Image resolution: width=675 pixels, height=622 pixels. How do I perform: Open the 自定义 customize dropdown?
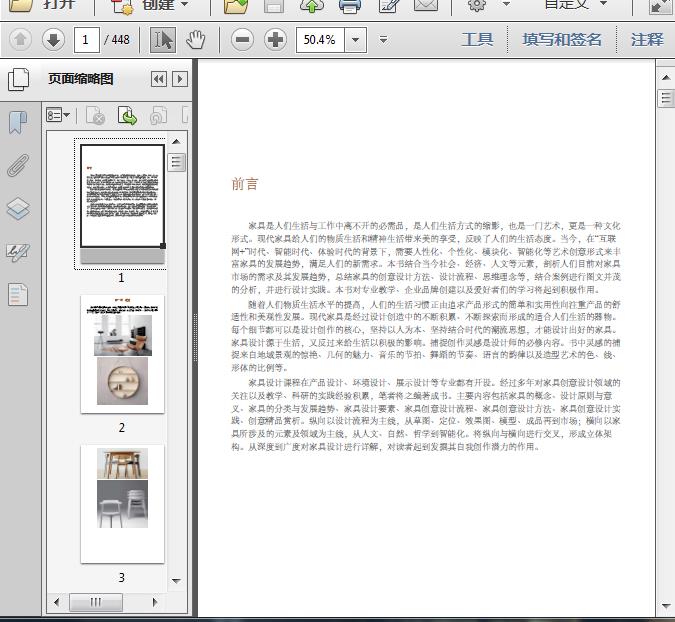575,4
